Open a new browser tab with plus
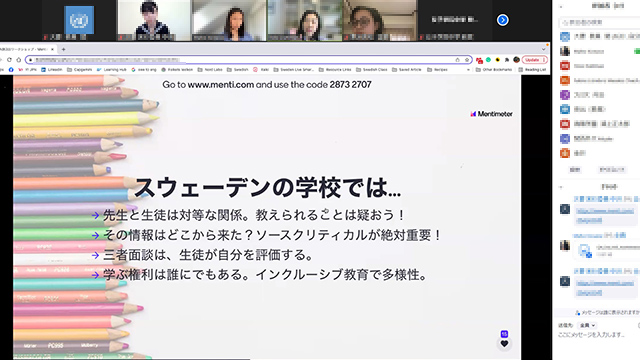 (x=63, y=49)
